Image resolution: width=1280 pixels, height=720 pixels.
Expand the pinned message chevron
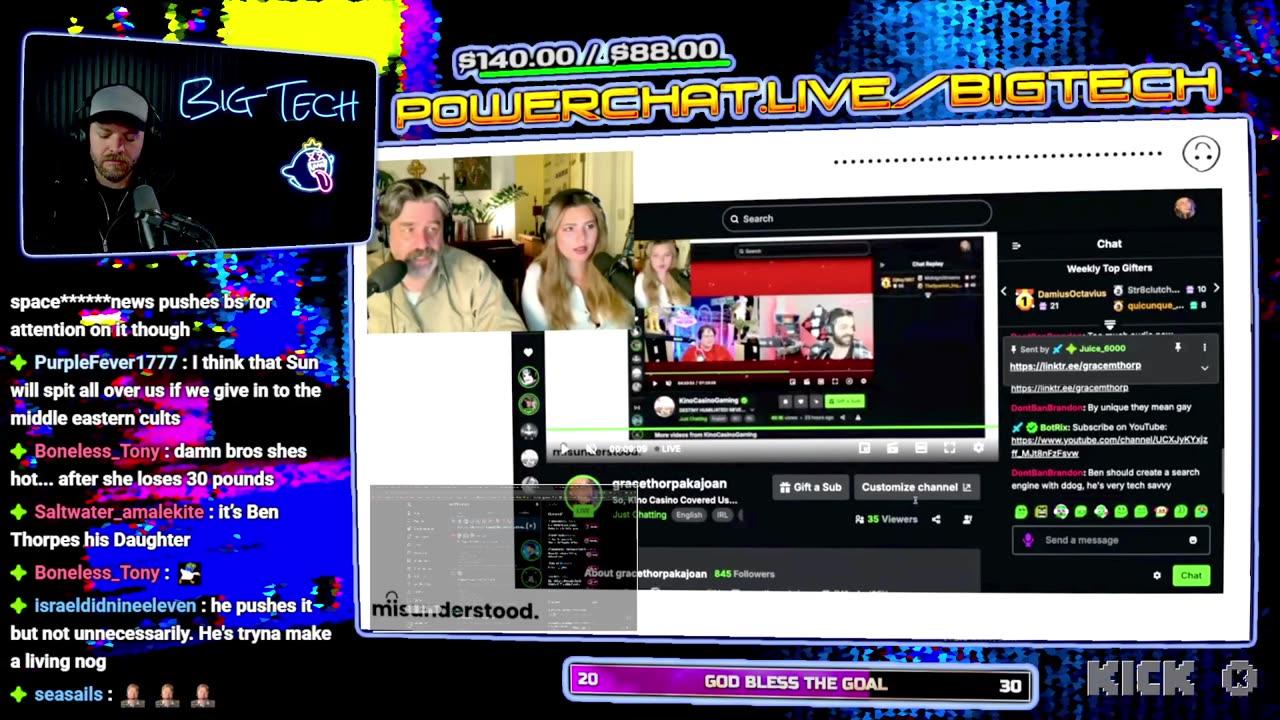[x=1204, y=368]
